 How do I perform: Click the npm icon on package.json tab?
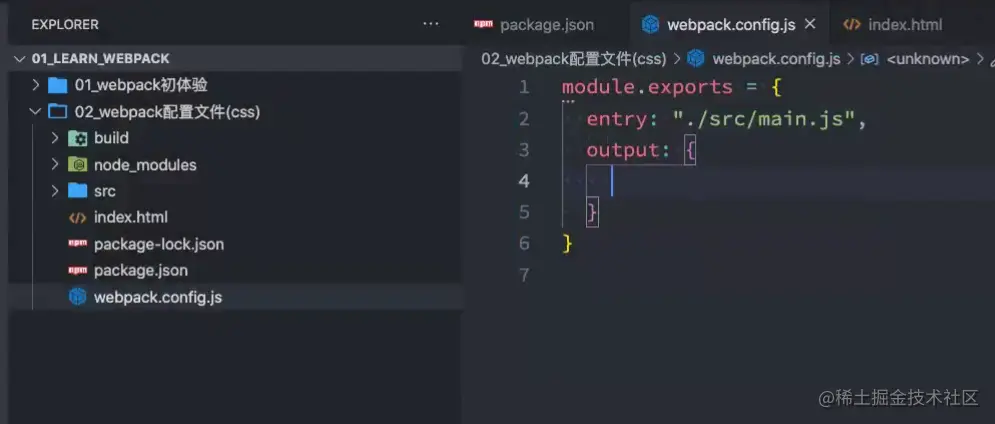pyautogui.click(x=484, y=24)
